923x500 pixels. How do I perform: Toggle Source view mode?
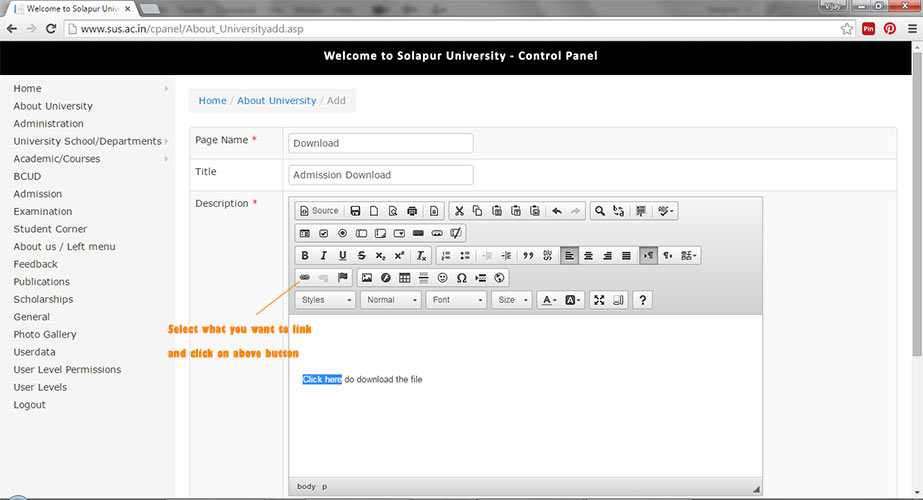tap(319, 211)
